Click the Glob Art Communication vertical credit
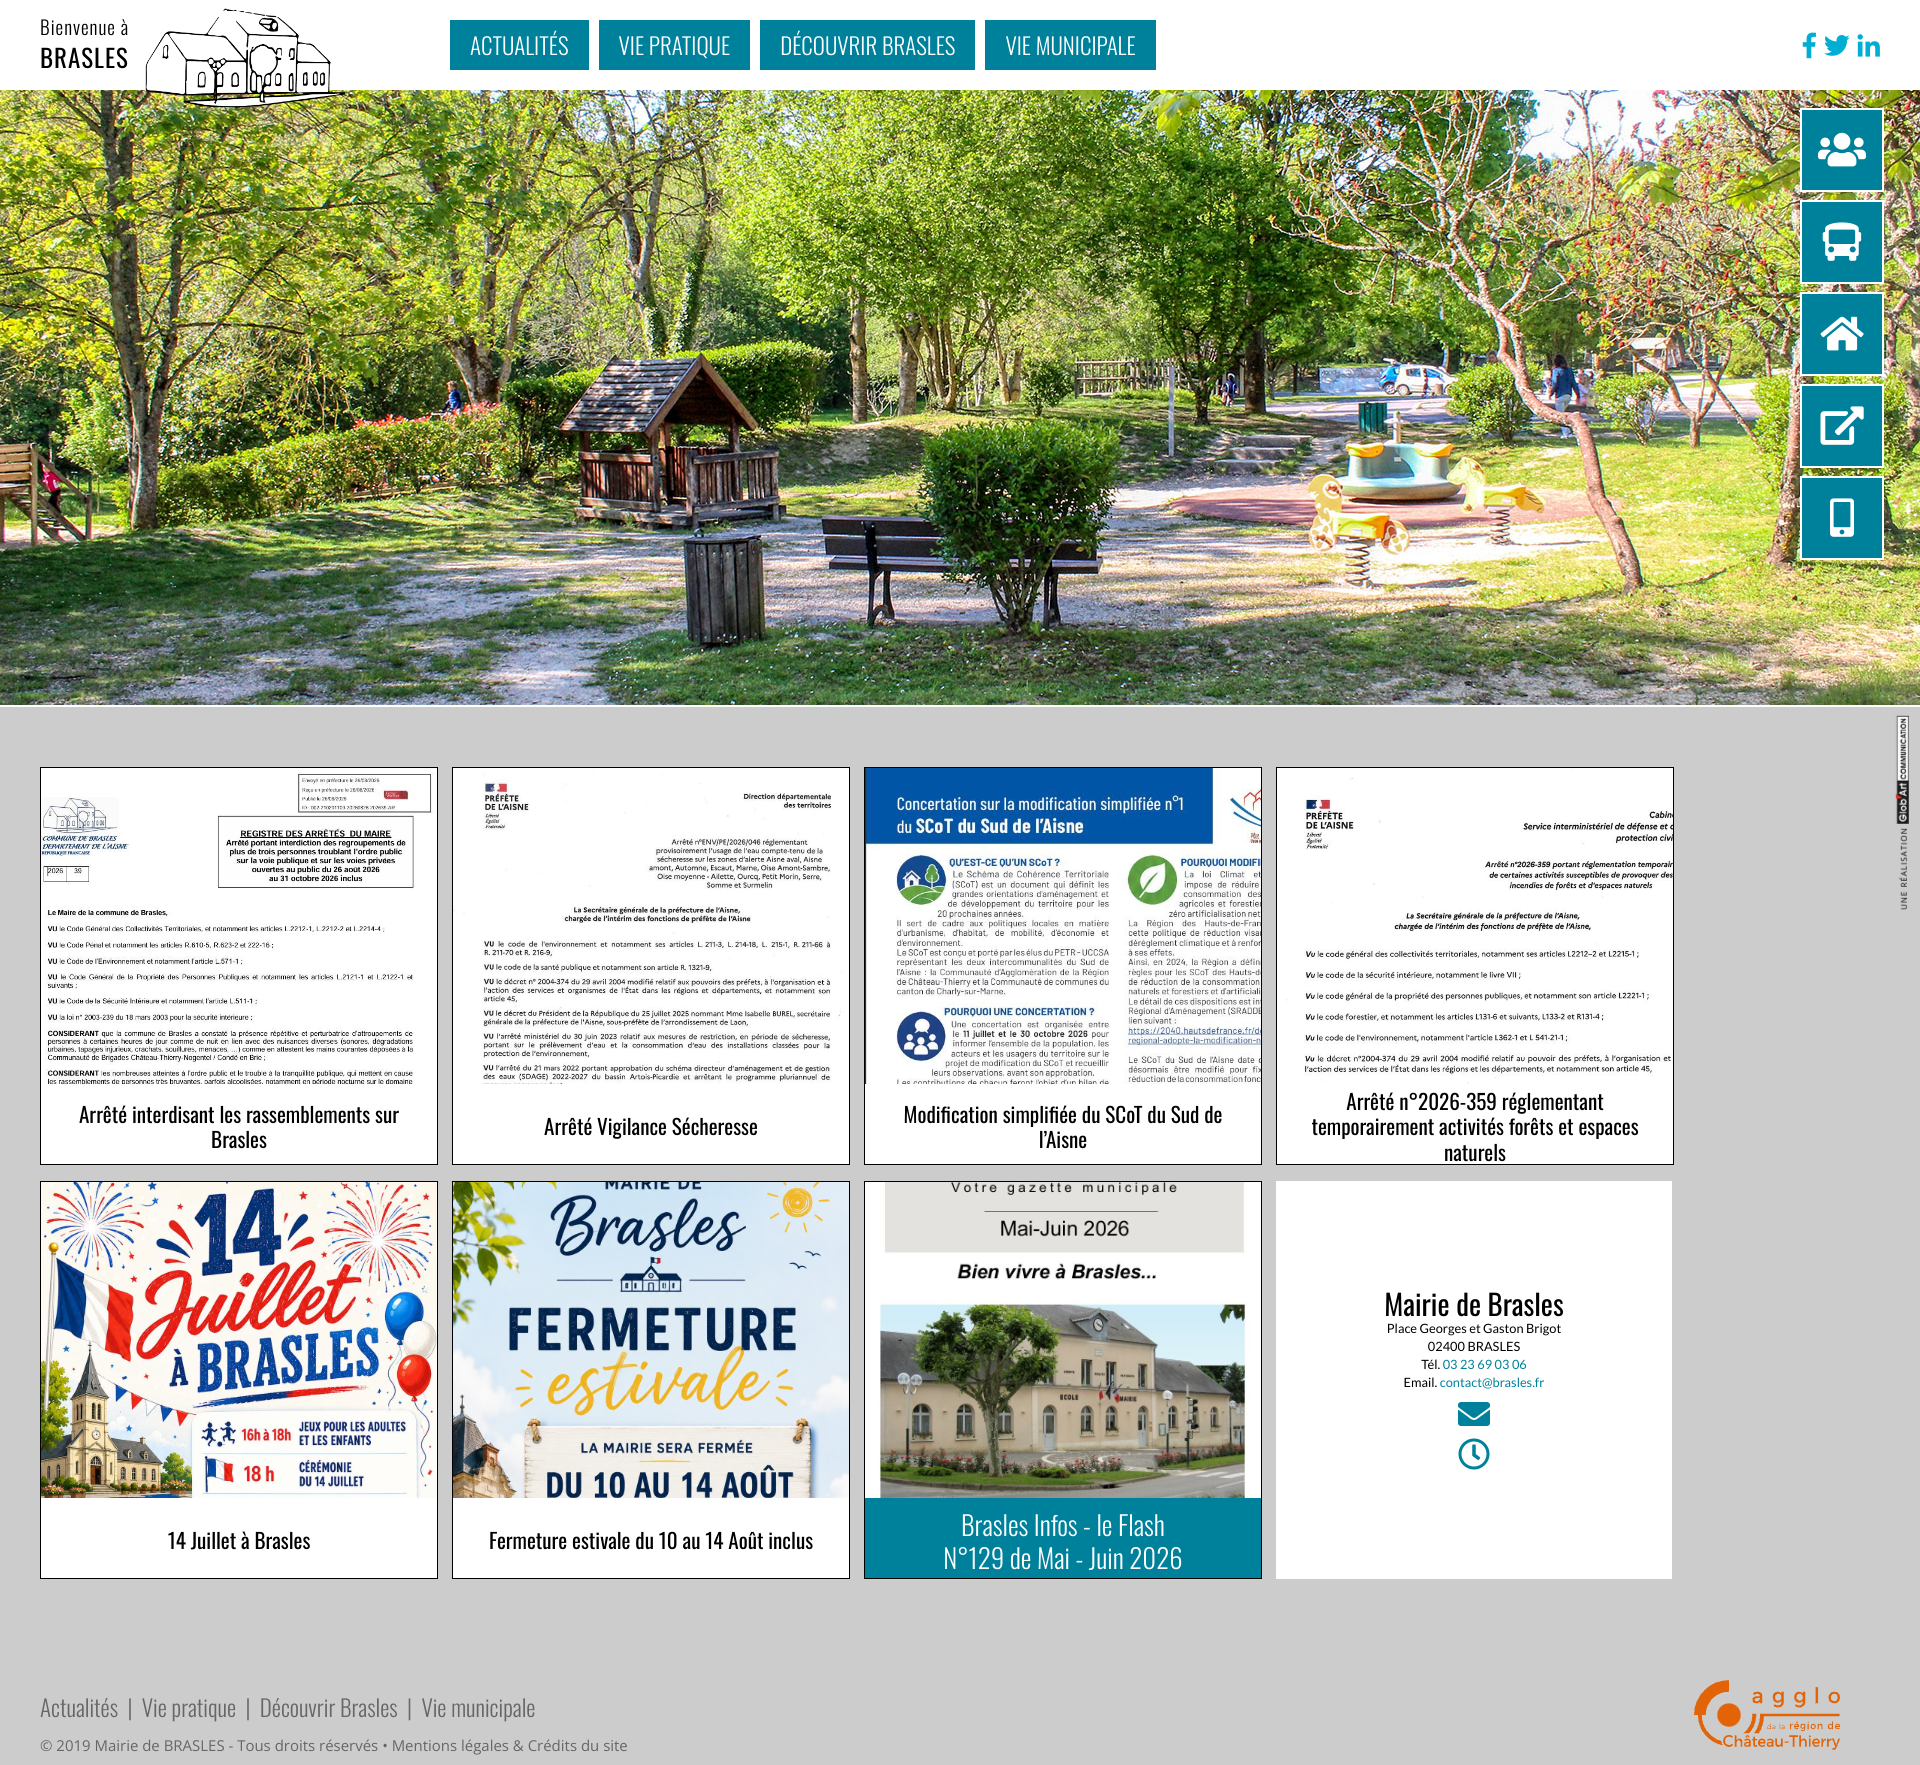 (1903, 812)
